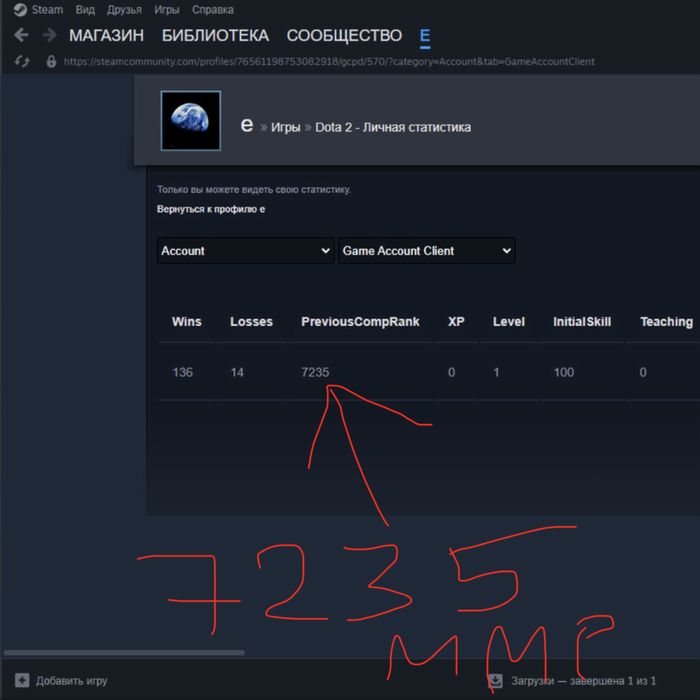Viewport: 700px width, 700px height.
Task: Click text Только вы можете видеть свою статистику
Action: tap(254, 189)
